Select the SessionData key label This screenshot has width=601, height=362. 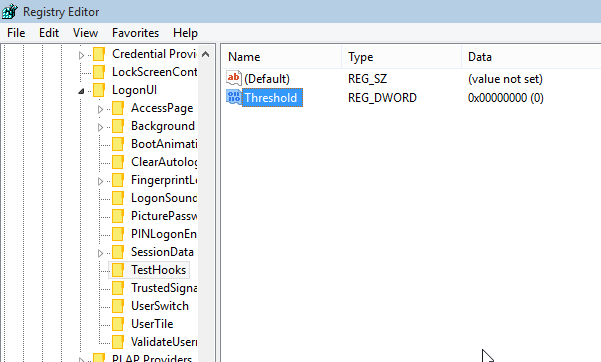[163, 252]
